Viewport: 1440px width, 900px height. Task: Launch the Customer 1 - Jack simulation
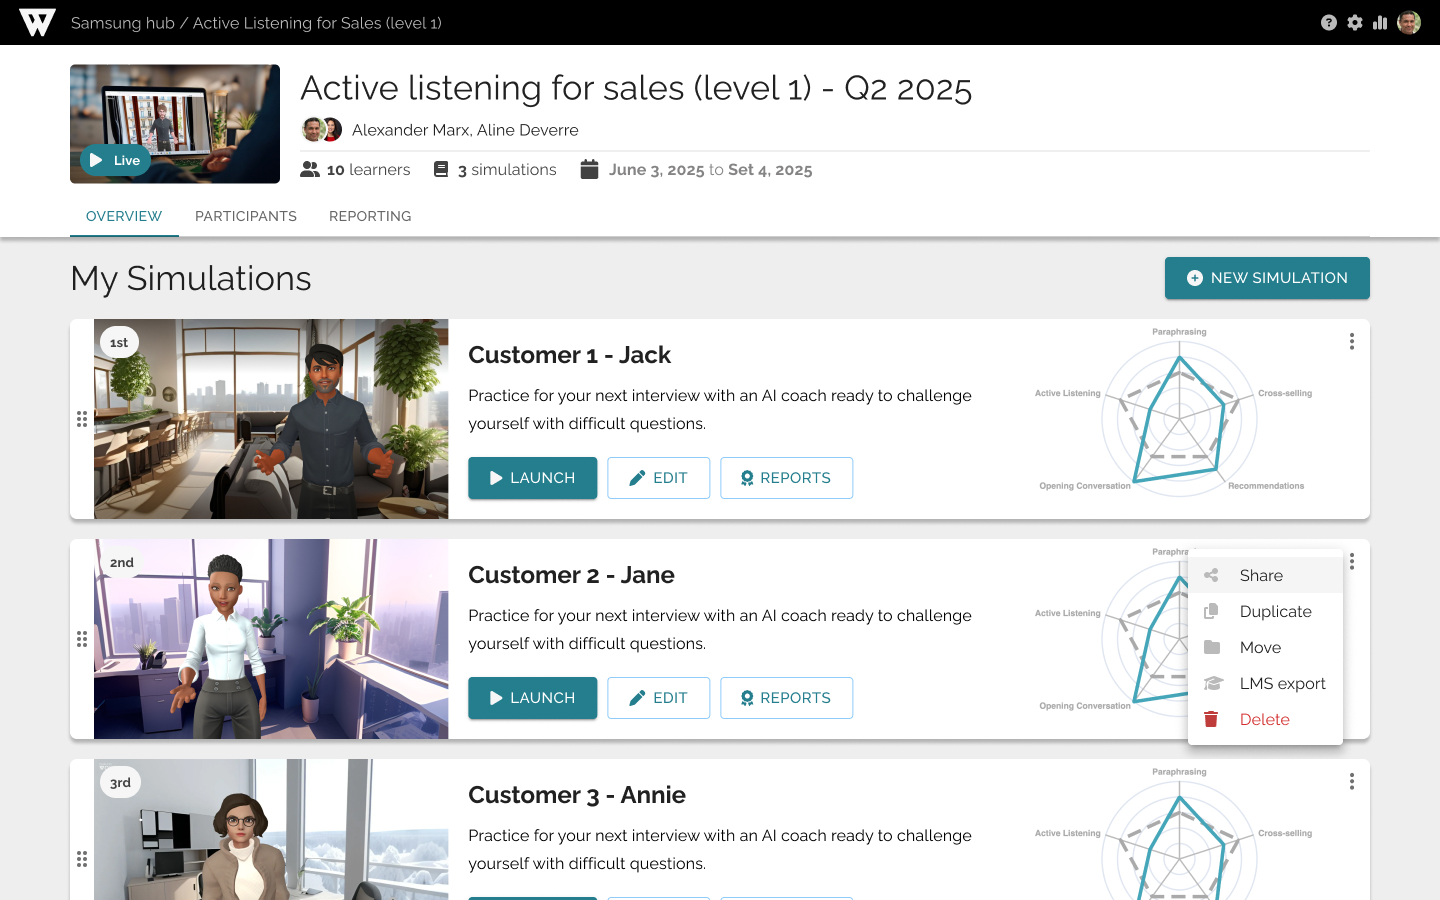click(x=532, y=478)
